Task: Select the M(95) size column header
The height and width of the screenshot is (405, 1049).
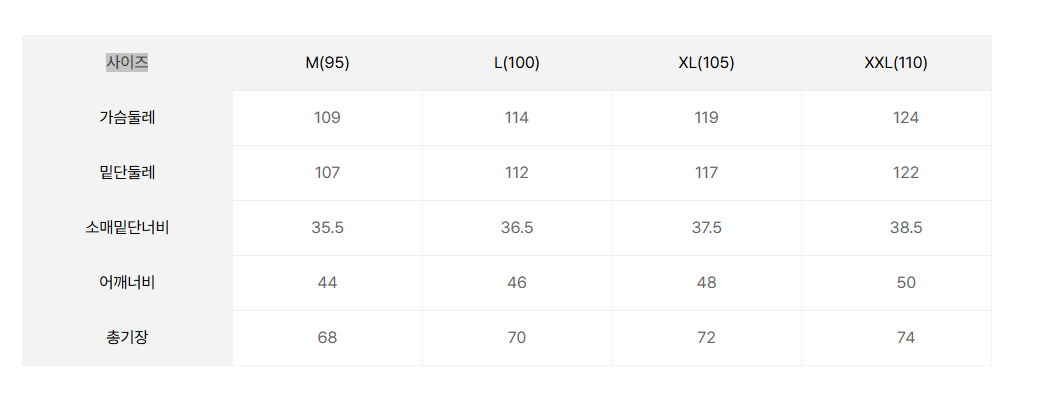Action: (x=327, y=63)
